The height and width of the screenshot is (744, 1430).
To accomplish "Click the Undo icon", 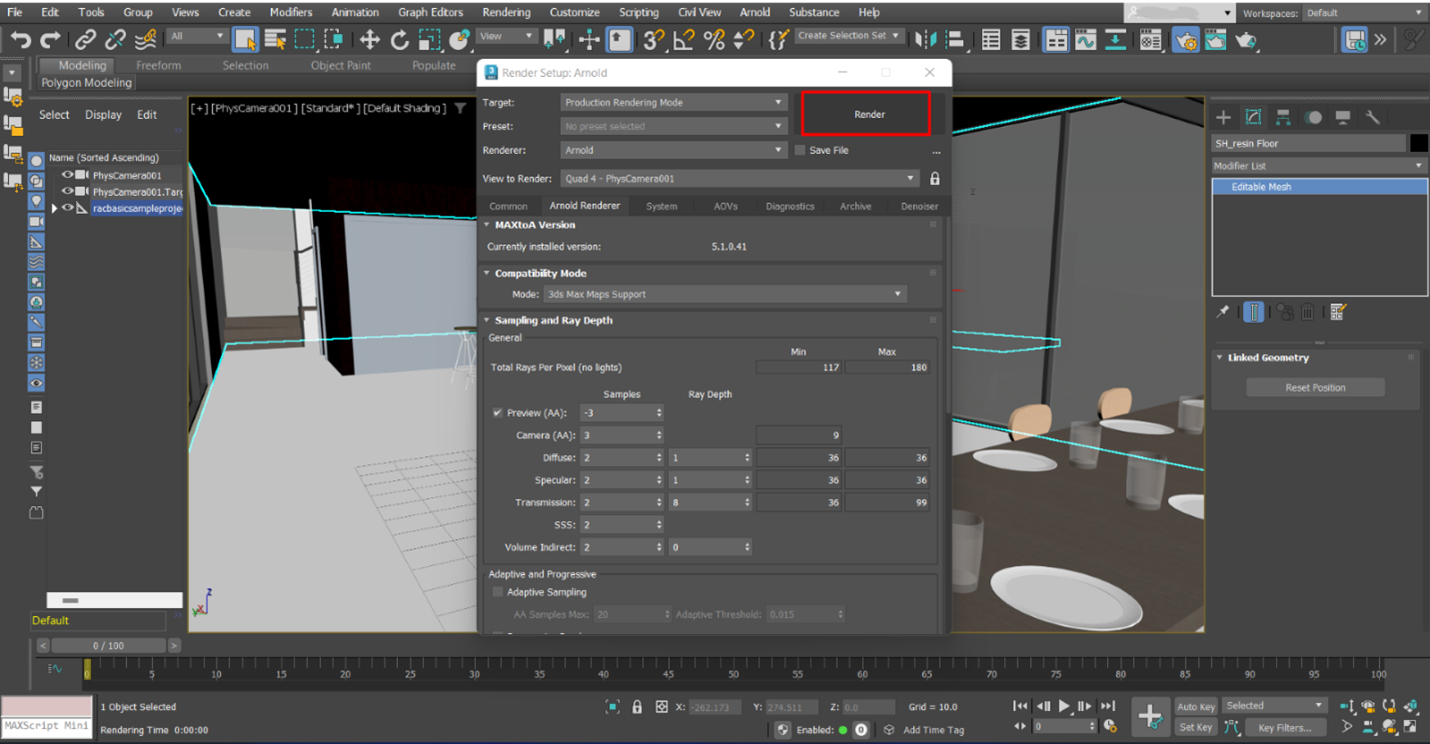I will [x=20, y=40].
